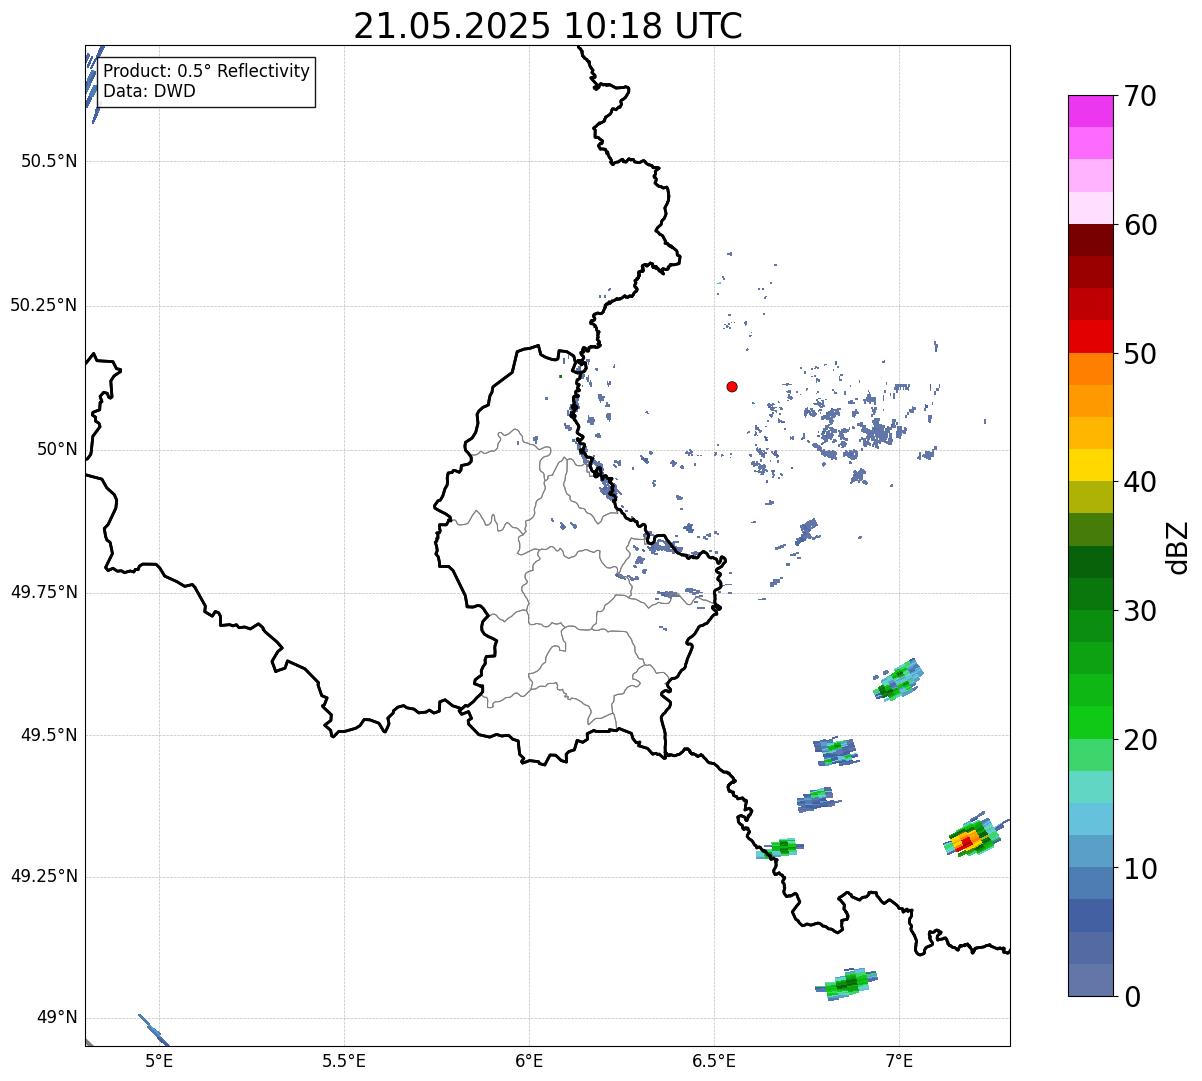The image size is (1202, 1081).
Task: Click the 7°E longitude label
Action: click(x=899, y=1060)
